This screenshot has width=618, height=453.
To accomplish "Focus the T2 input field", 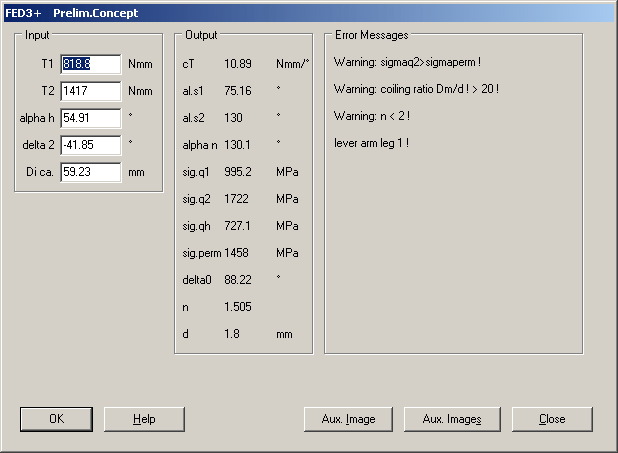I will [90, 91].
